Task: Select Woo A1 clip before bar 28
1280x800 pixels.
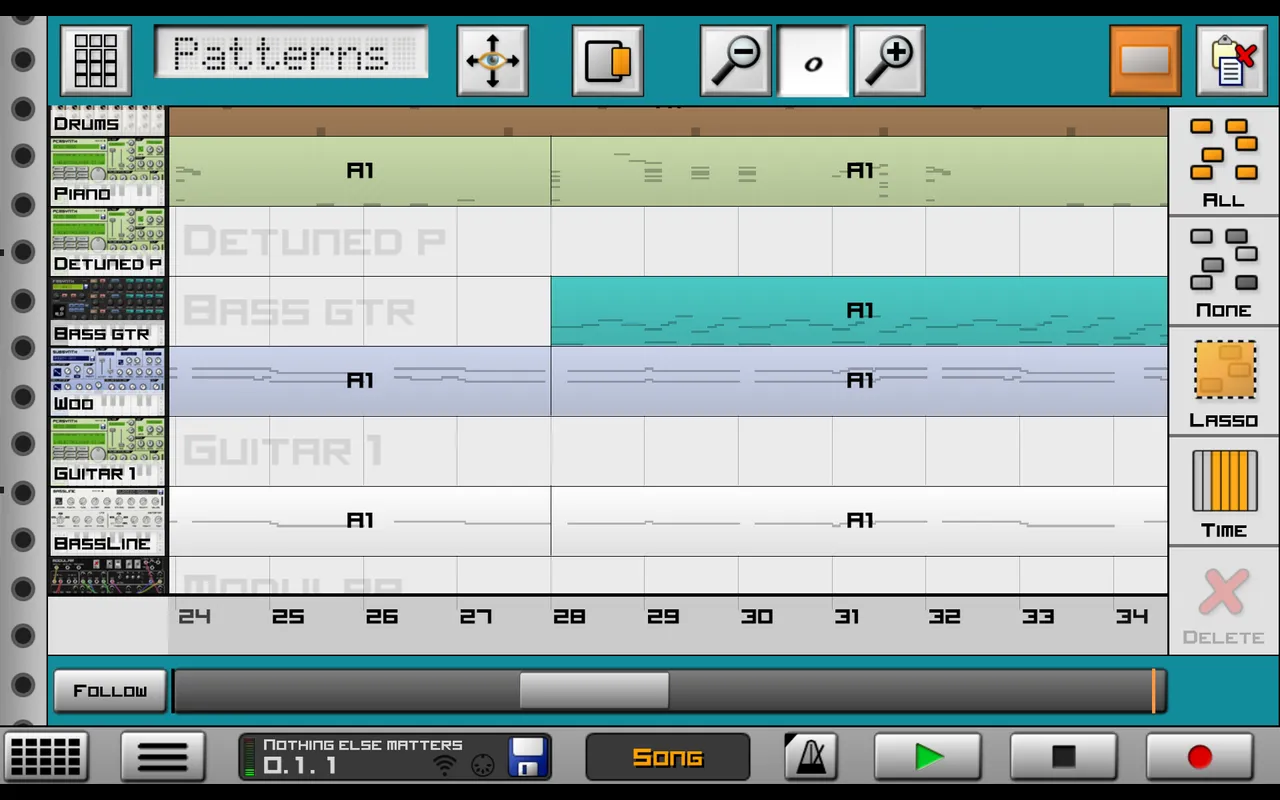Action: coord(359,381)
